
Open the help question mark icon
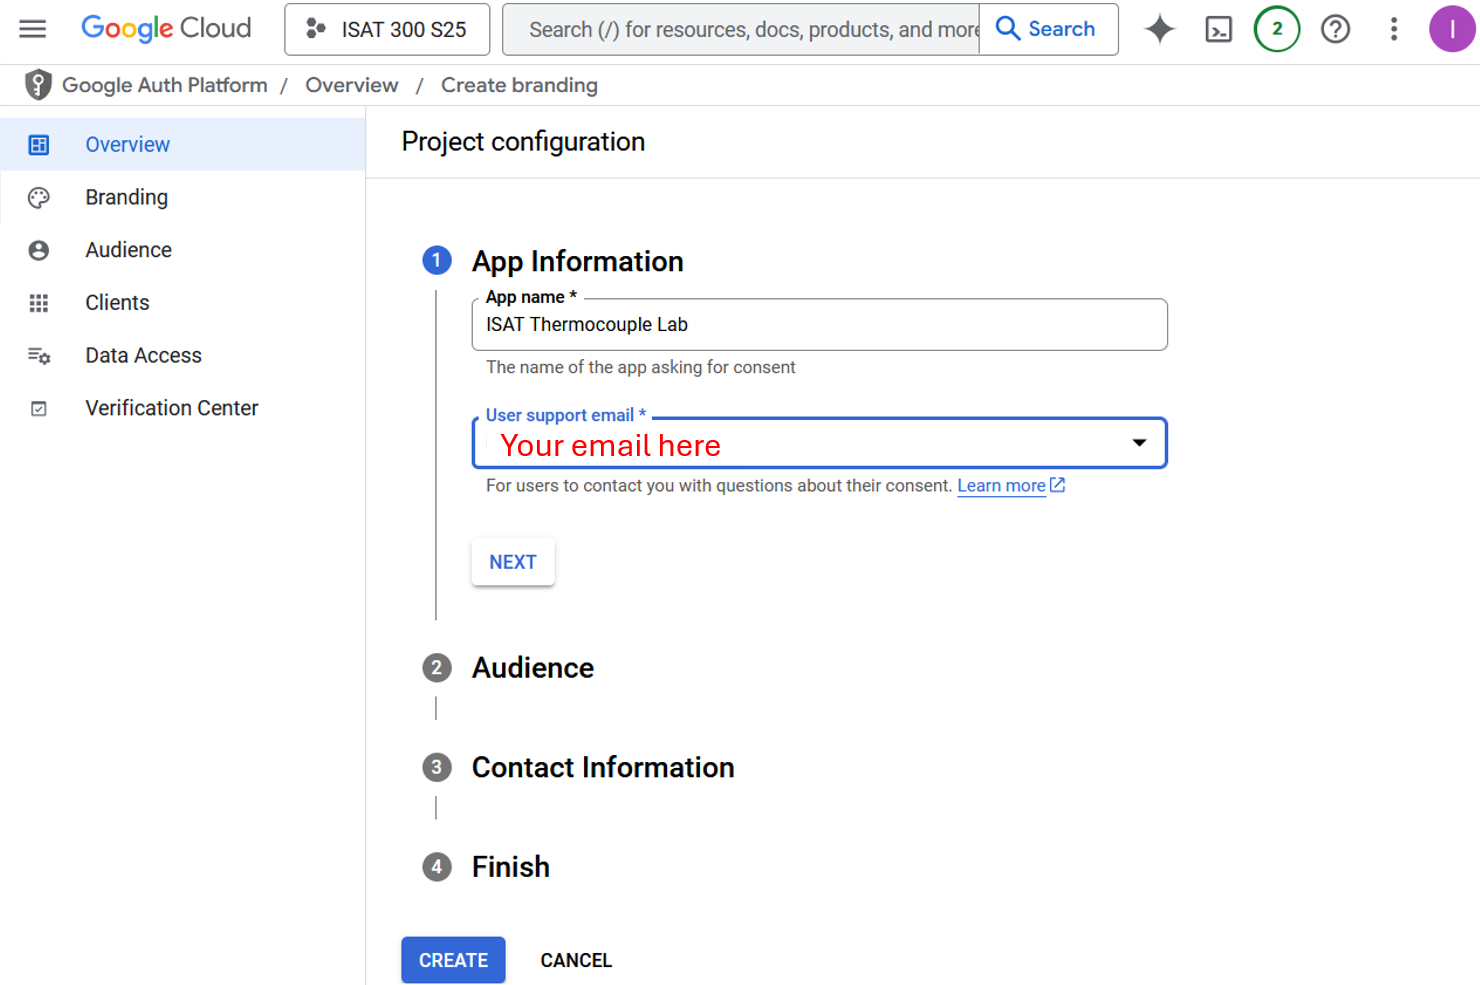(x=1335, y=29)
